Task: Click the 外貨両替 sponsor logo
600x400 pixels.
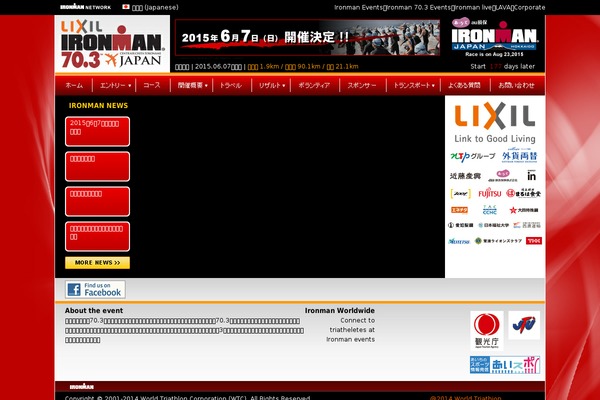Action: [520, 155]
